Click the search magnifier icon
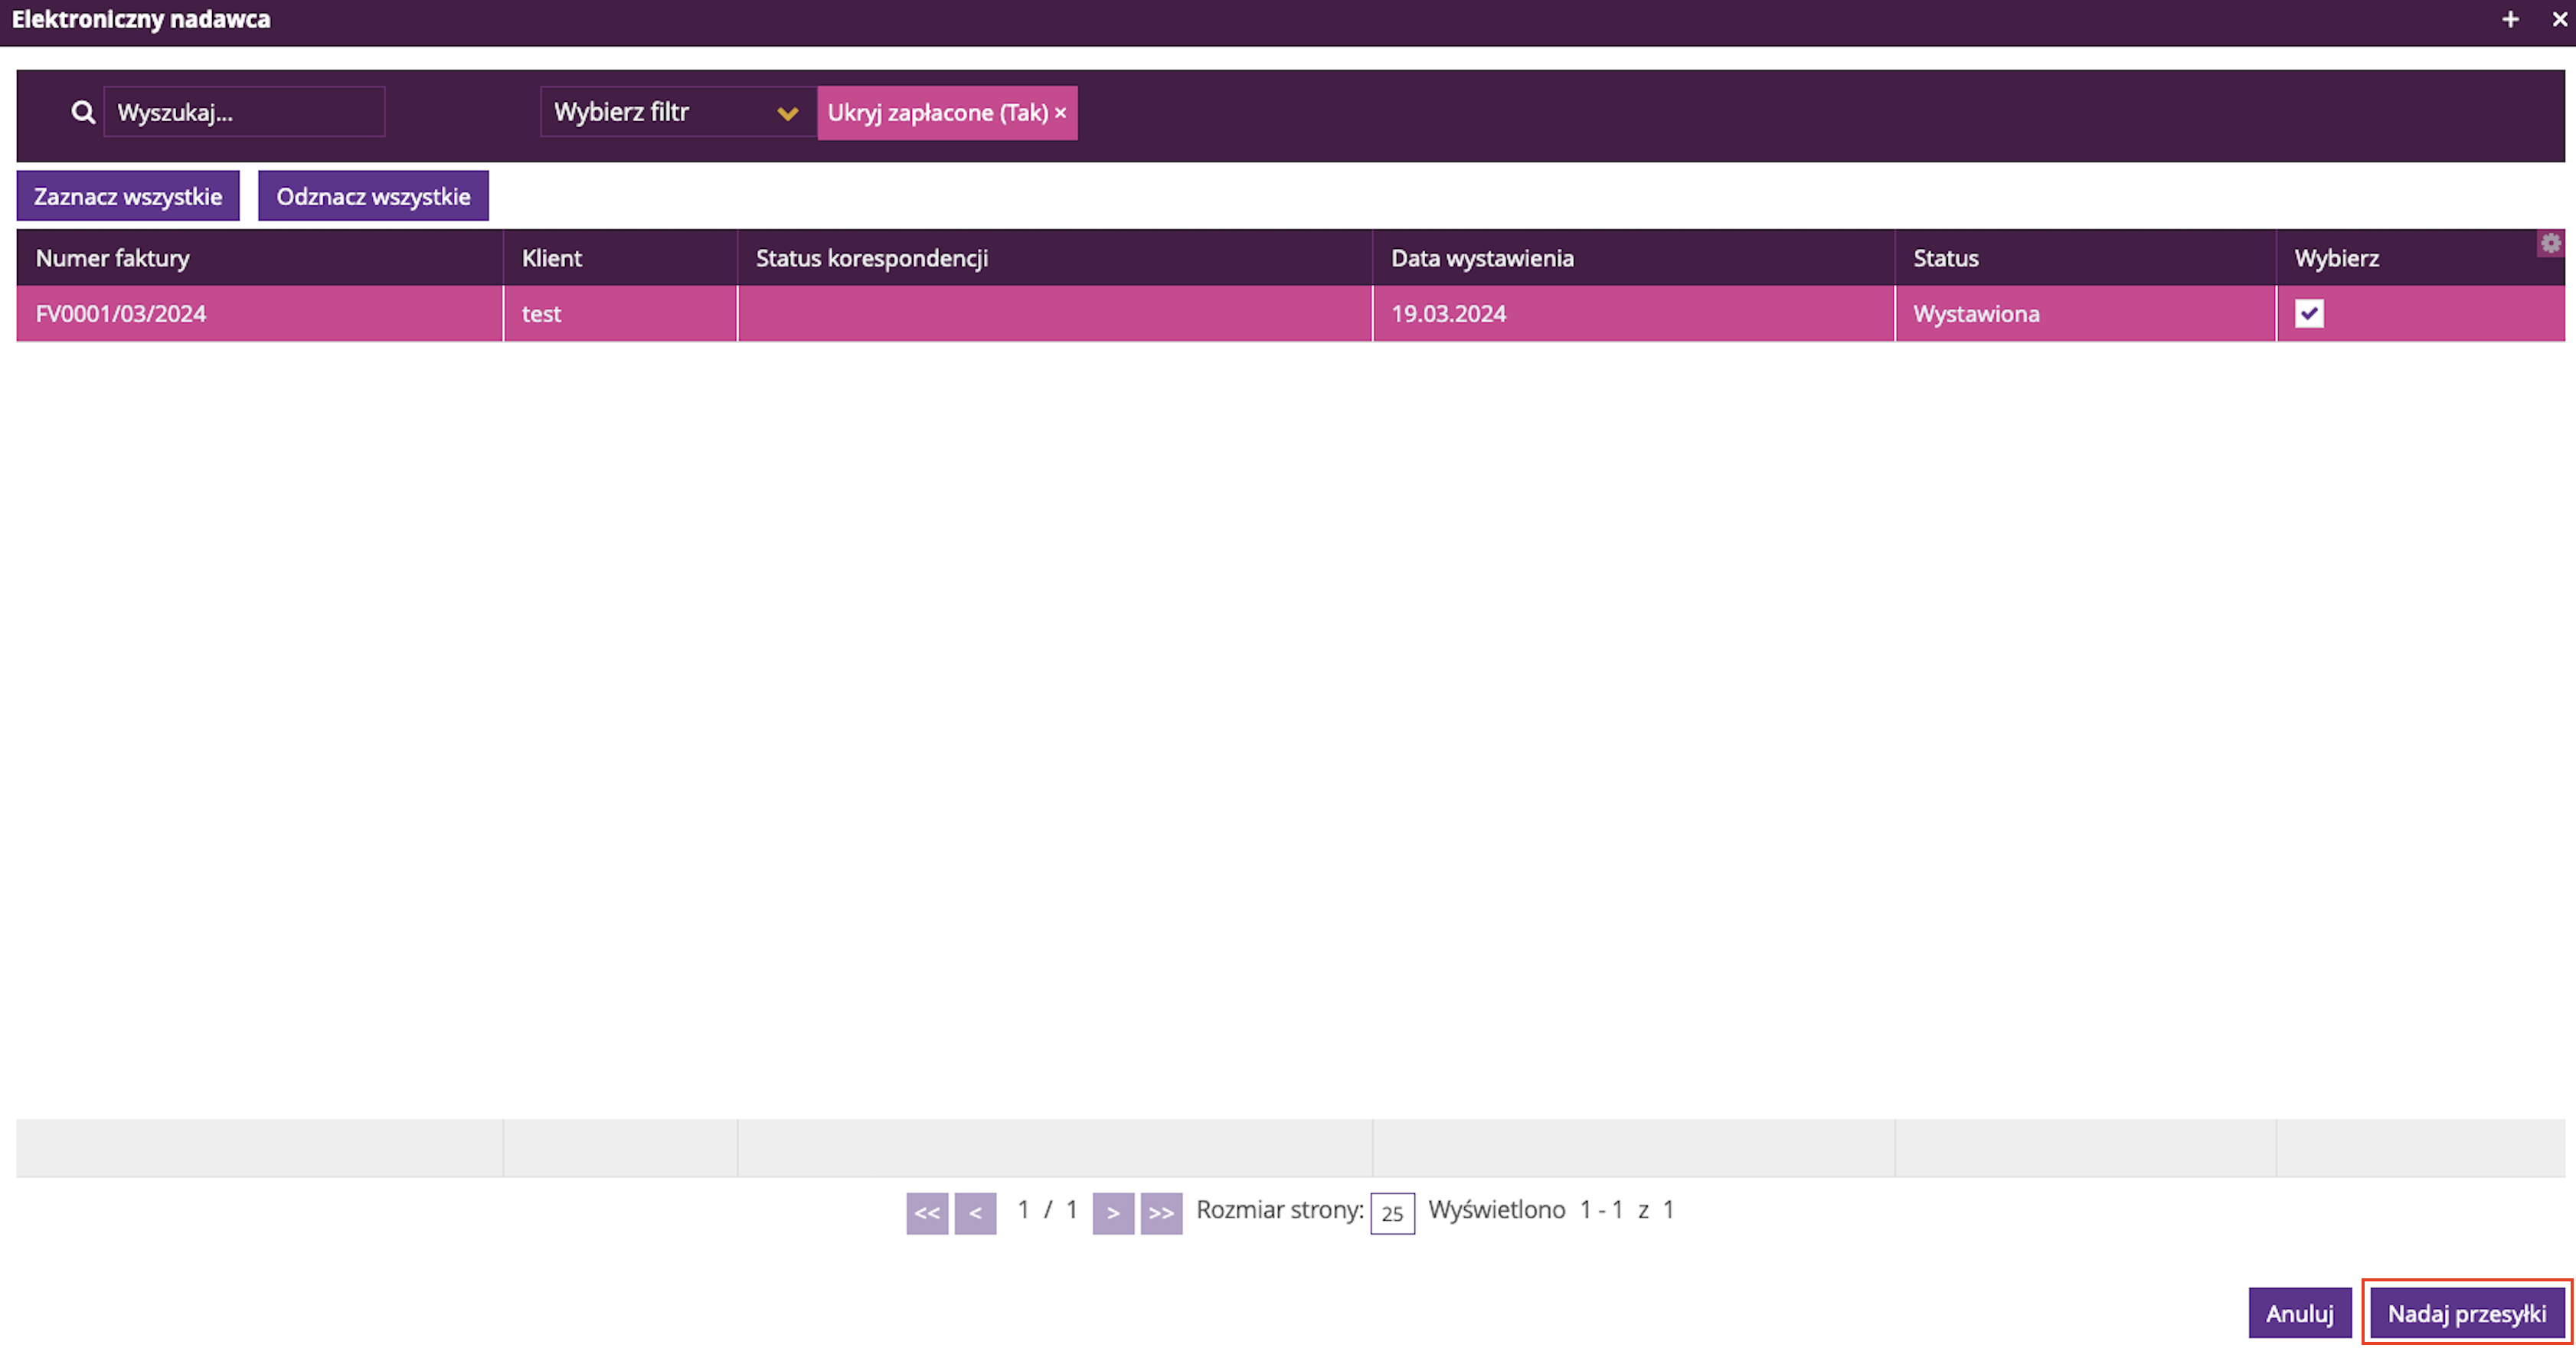2576x1348 pixels. [x=83, y=112]
